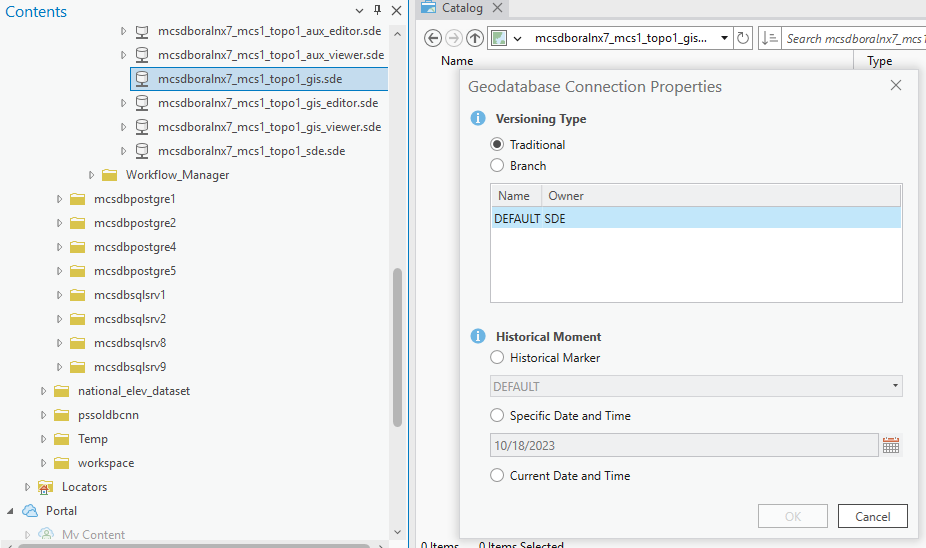This screenshot has width=926, height=548.
Task: Select mcsdboralnx7_mcs1_topo1_sde.sde connection
Action: (x=252, y=151)
